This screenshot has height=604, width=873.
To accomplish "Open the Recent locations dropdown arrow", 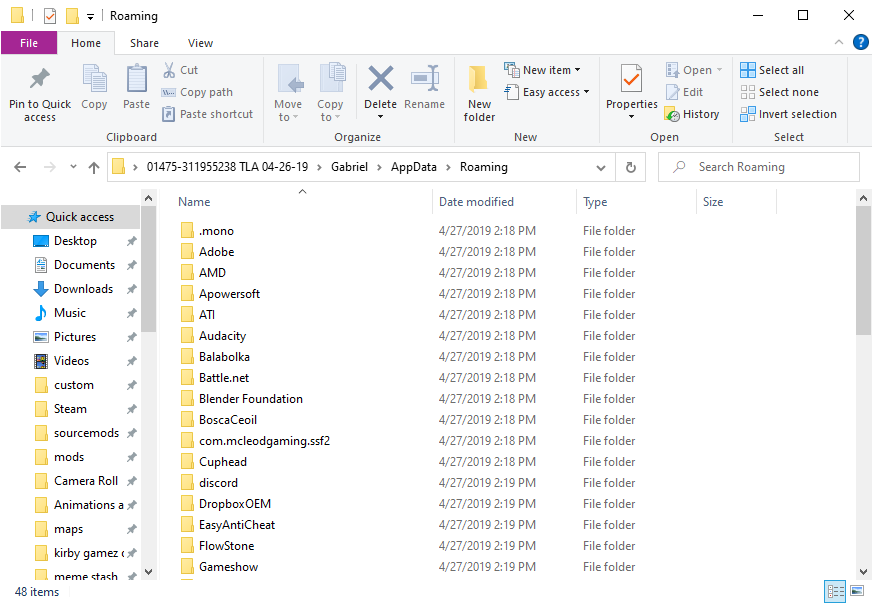I will point(73,166).
